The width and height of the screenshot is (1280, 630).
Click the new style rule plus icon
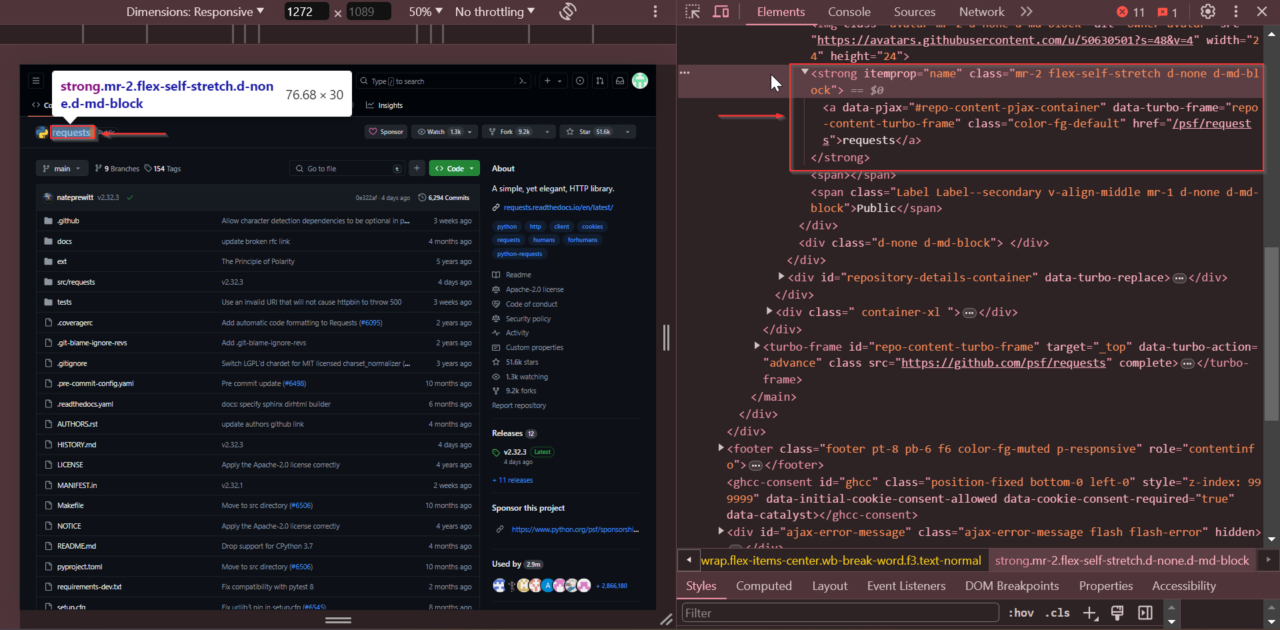tap(1090, 613)
